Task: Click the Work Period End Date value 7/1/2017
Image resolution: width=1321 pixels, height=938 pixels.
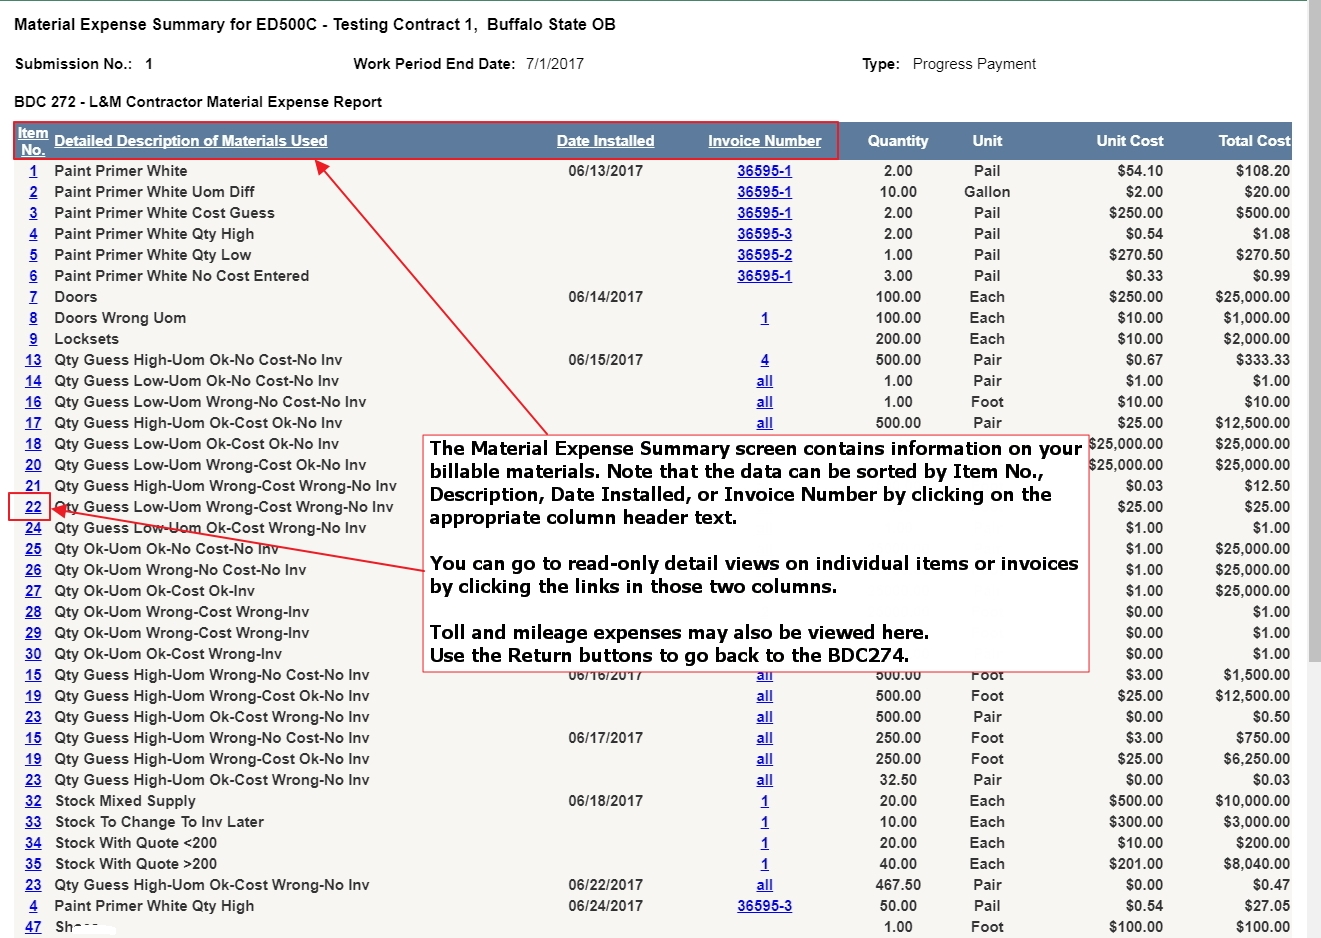Action: [555, 64]
